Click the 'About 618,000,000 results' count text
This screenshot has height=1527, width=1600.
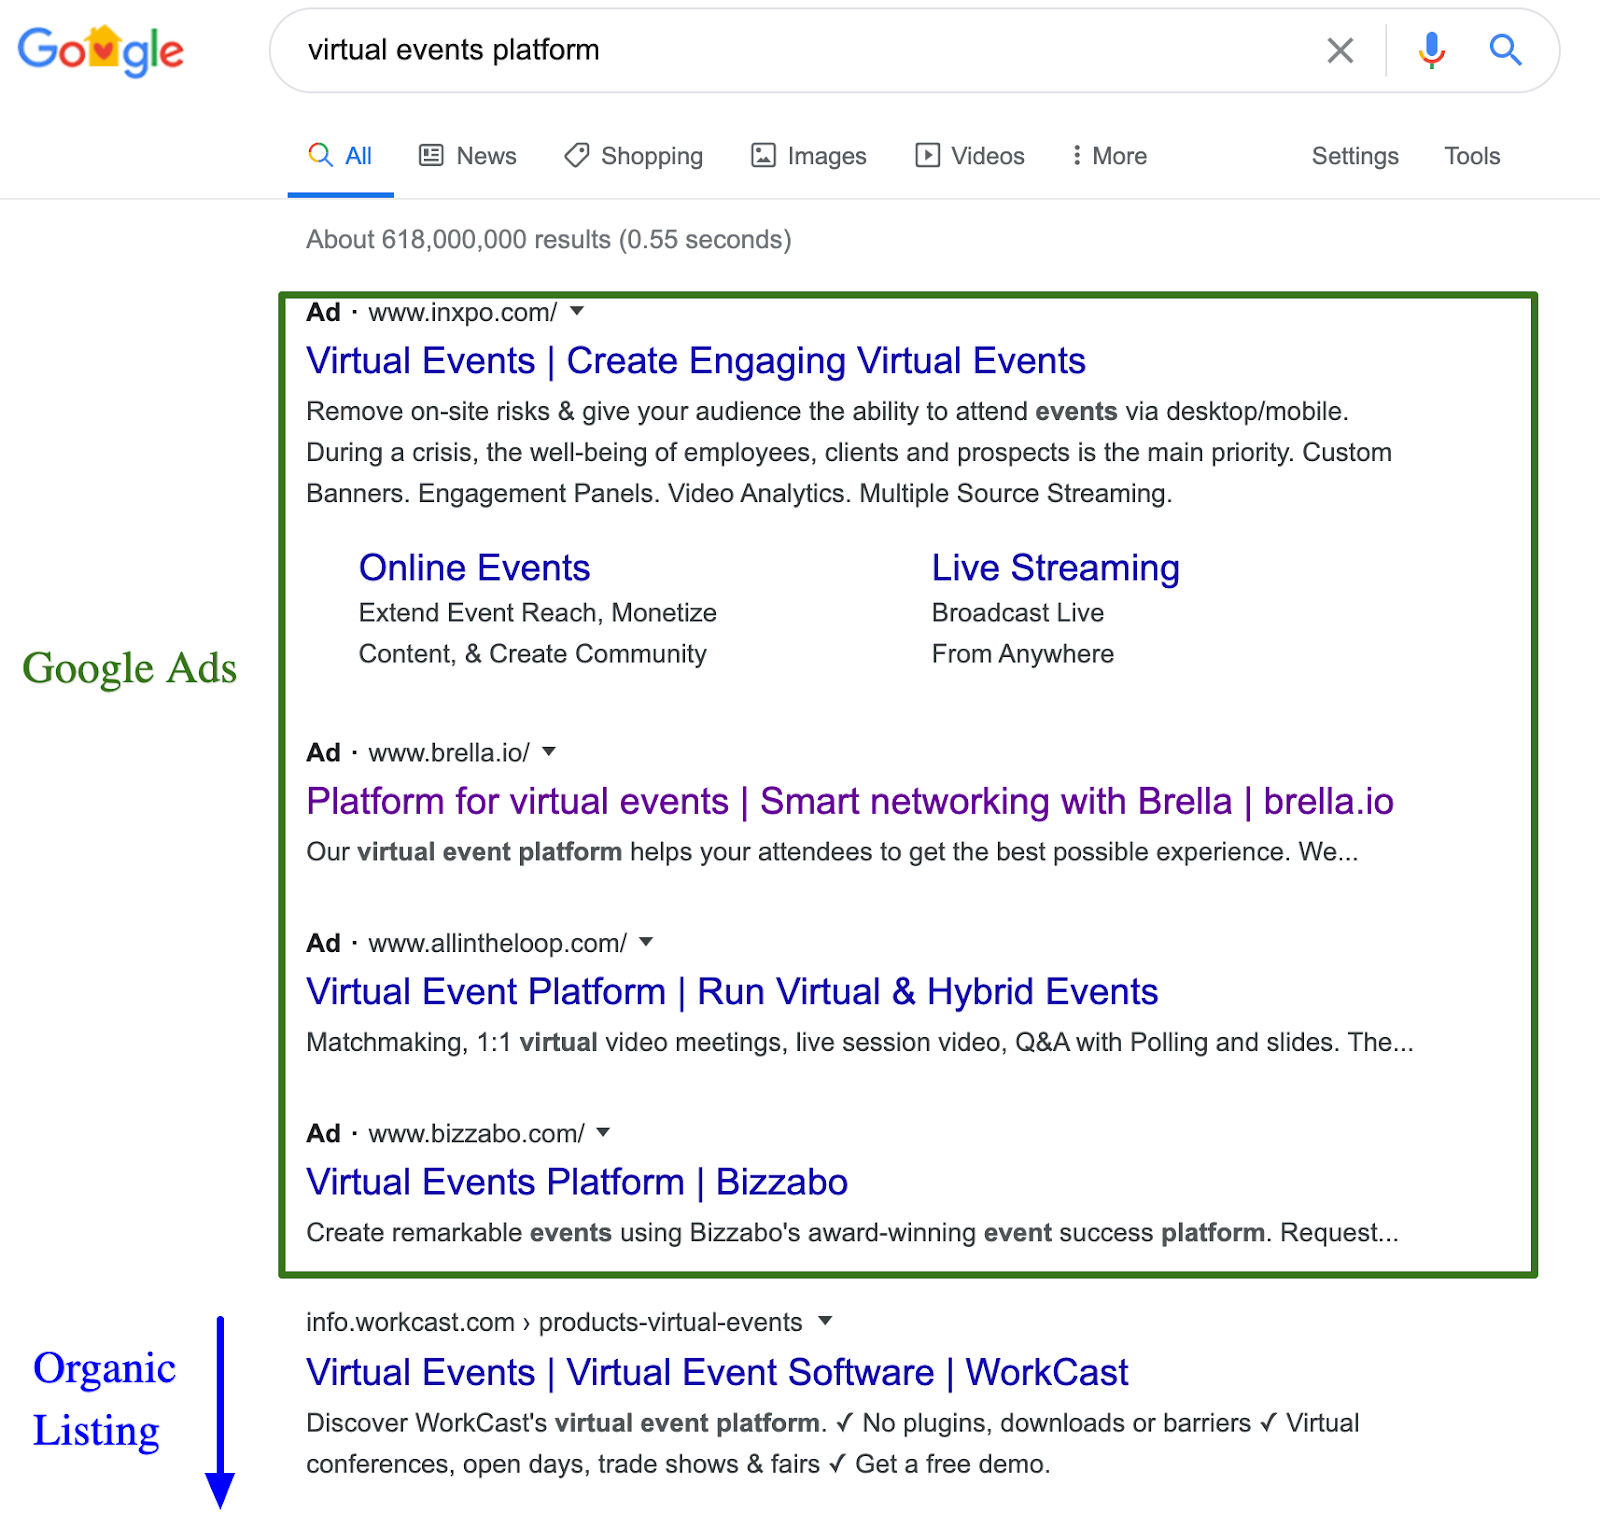click(x=549, y=240)
